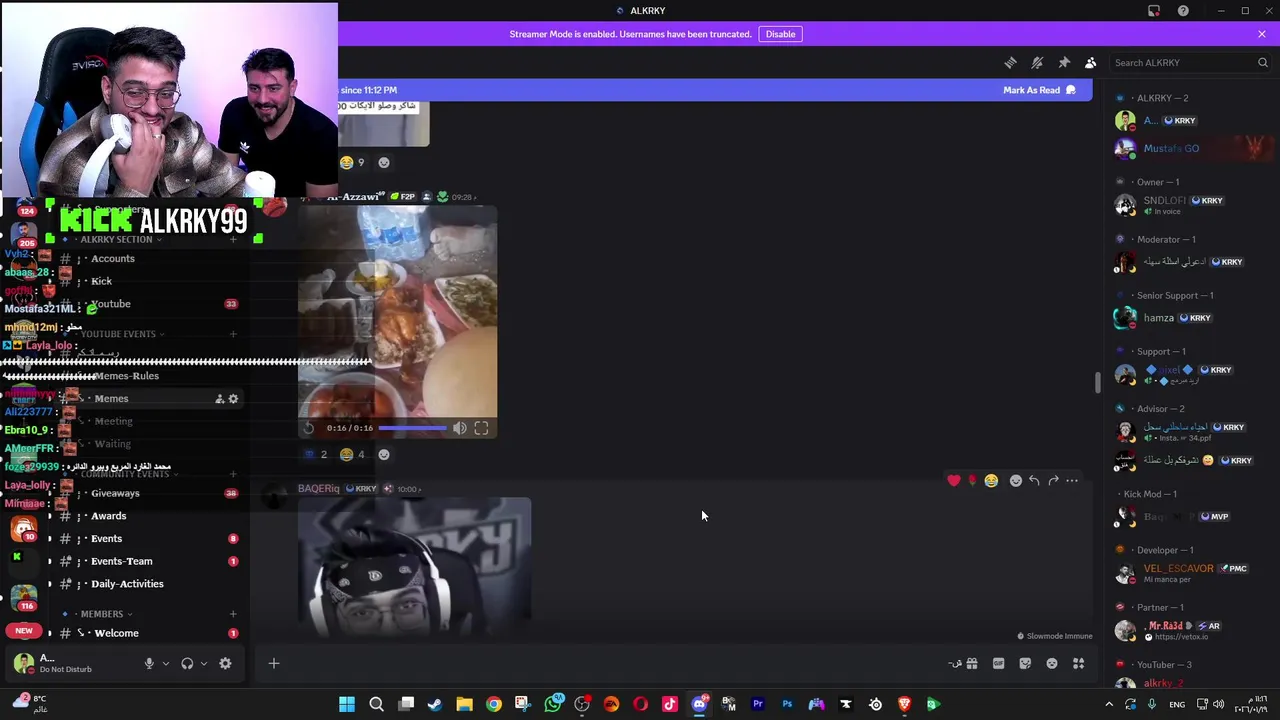1280x720 pixels.
Task: Open the gift icon in message bar
Action: (x=971, y=663)
